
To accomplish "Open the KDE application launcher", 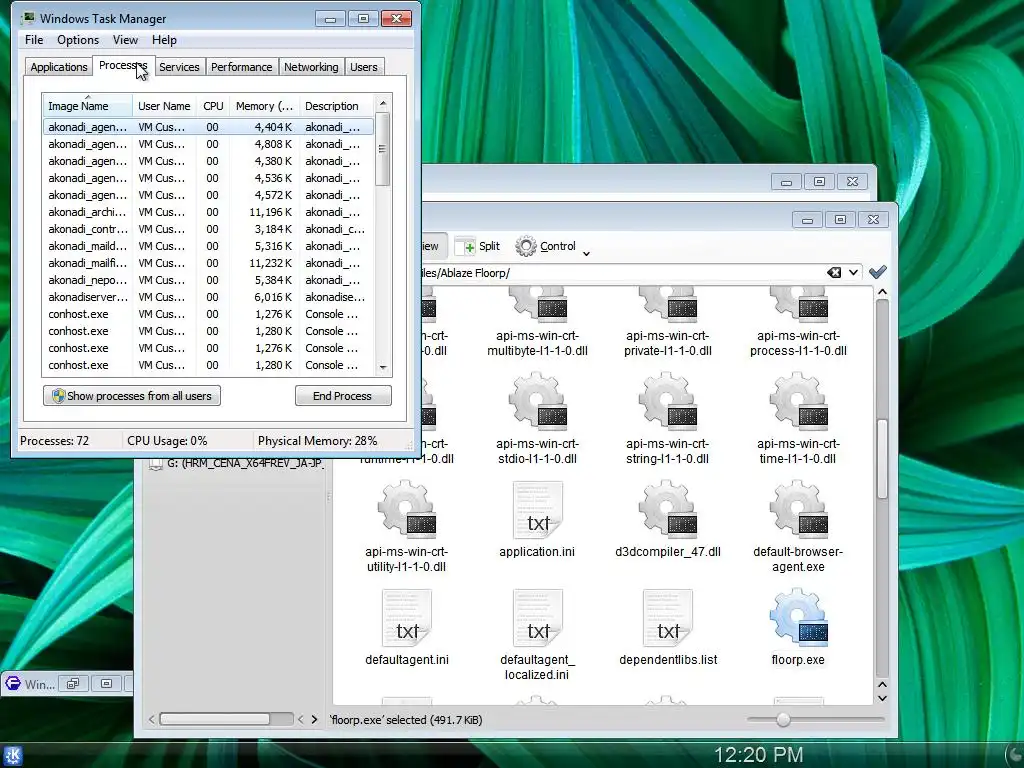I will click(12, 756).
